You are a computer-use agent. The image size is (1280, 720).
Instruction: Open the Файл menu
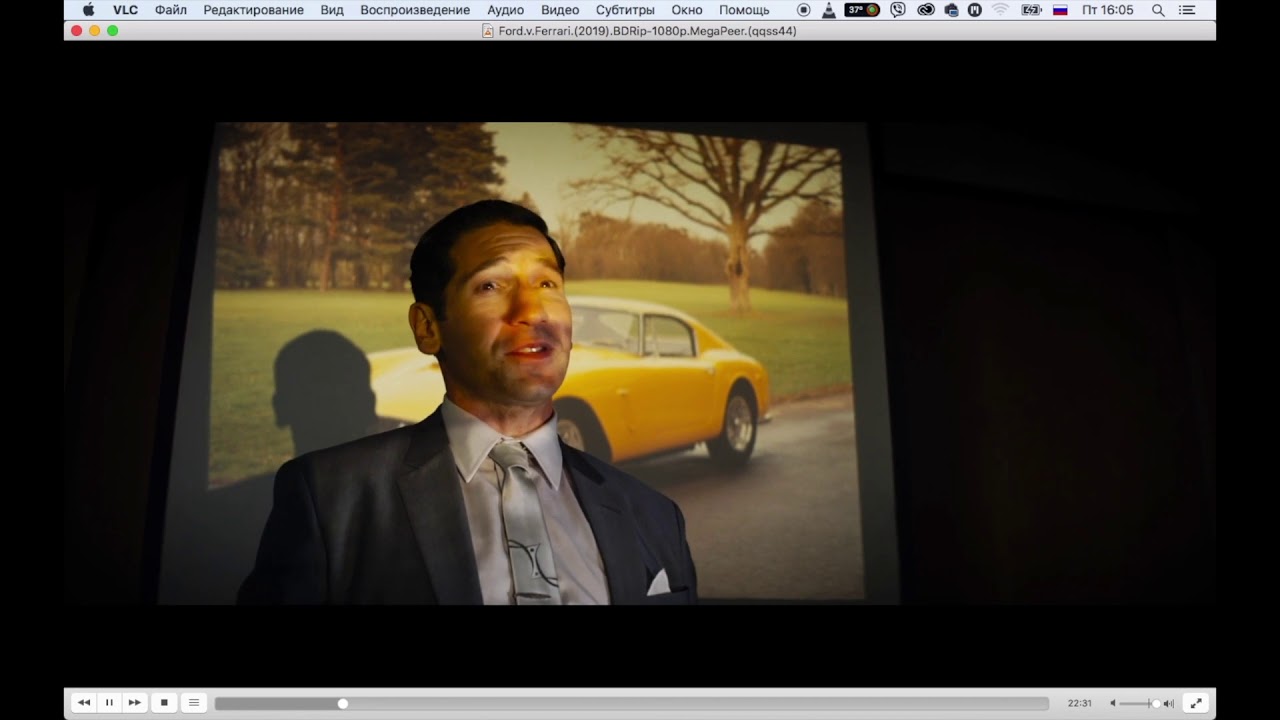point(171,10)
